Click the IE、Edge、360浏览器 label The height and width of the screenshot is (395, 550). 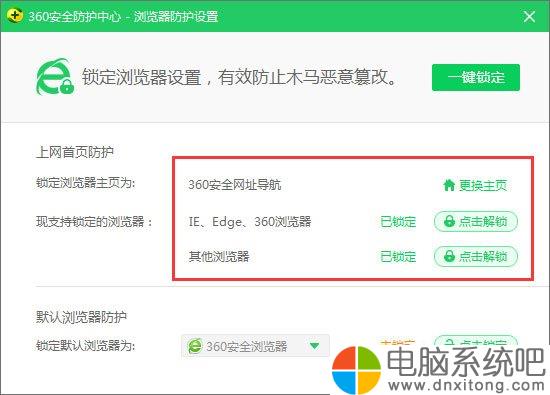coord(250,222)
